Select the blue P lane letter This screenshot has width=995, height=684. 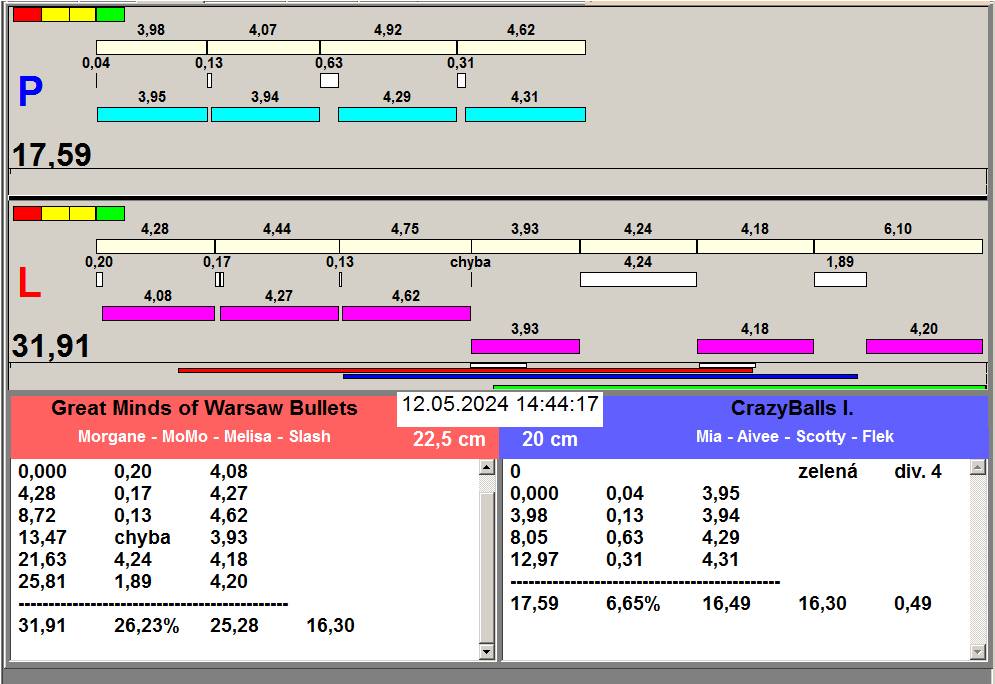tap(30, 92)
